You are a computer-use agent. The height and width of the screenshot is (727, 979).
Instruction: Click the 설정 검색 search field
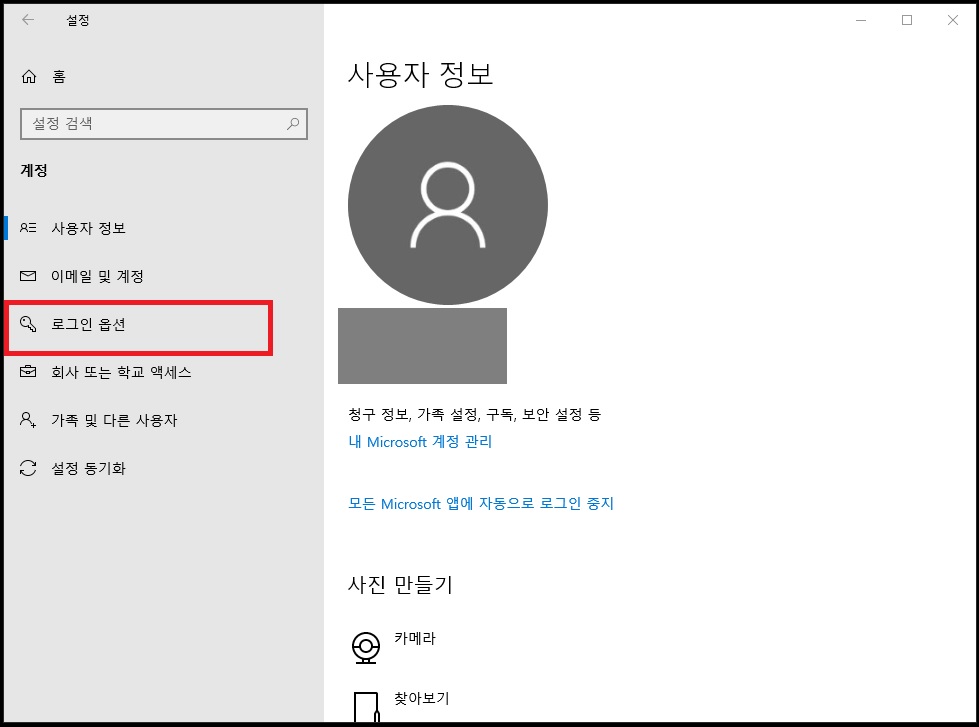click(x=164, y=124)
